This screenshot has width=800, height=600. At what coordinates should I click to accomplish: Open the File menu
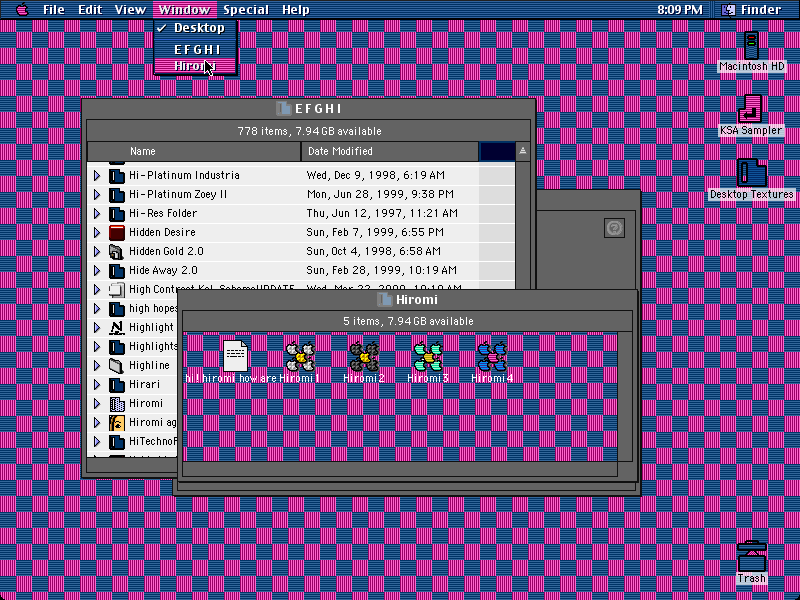coord(54,9)
